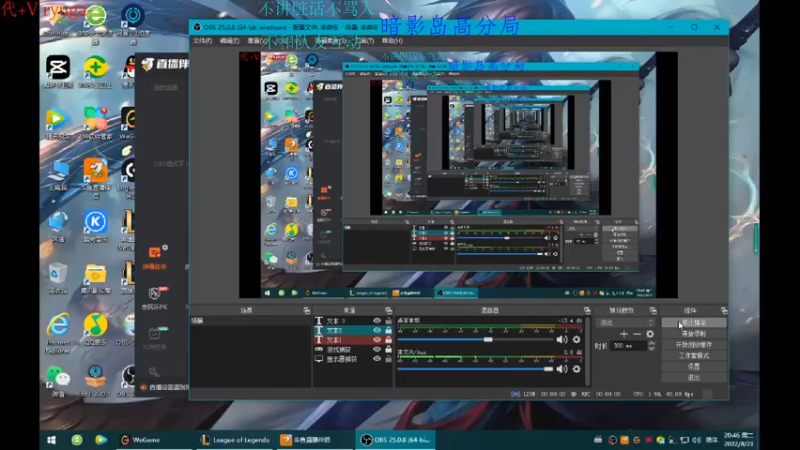
Task: Open the 文件(F) menu
Action: point(202,41)
